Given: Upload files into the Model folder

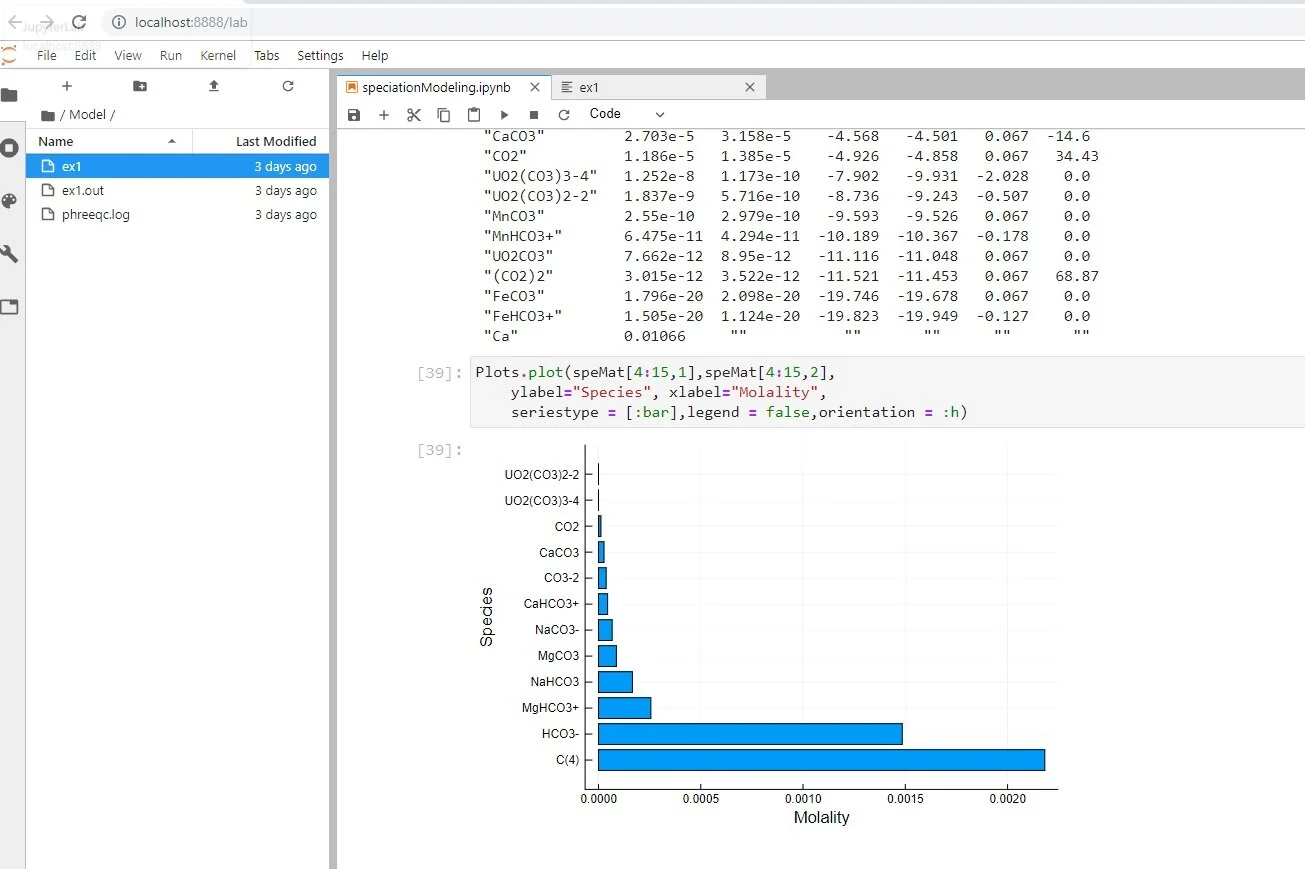Looking at the screenshot, I should click(213, 87).
